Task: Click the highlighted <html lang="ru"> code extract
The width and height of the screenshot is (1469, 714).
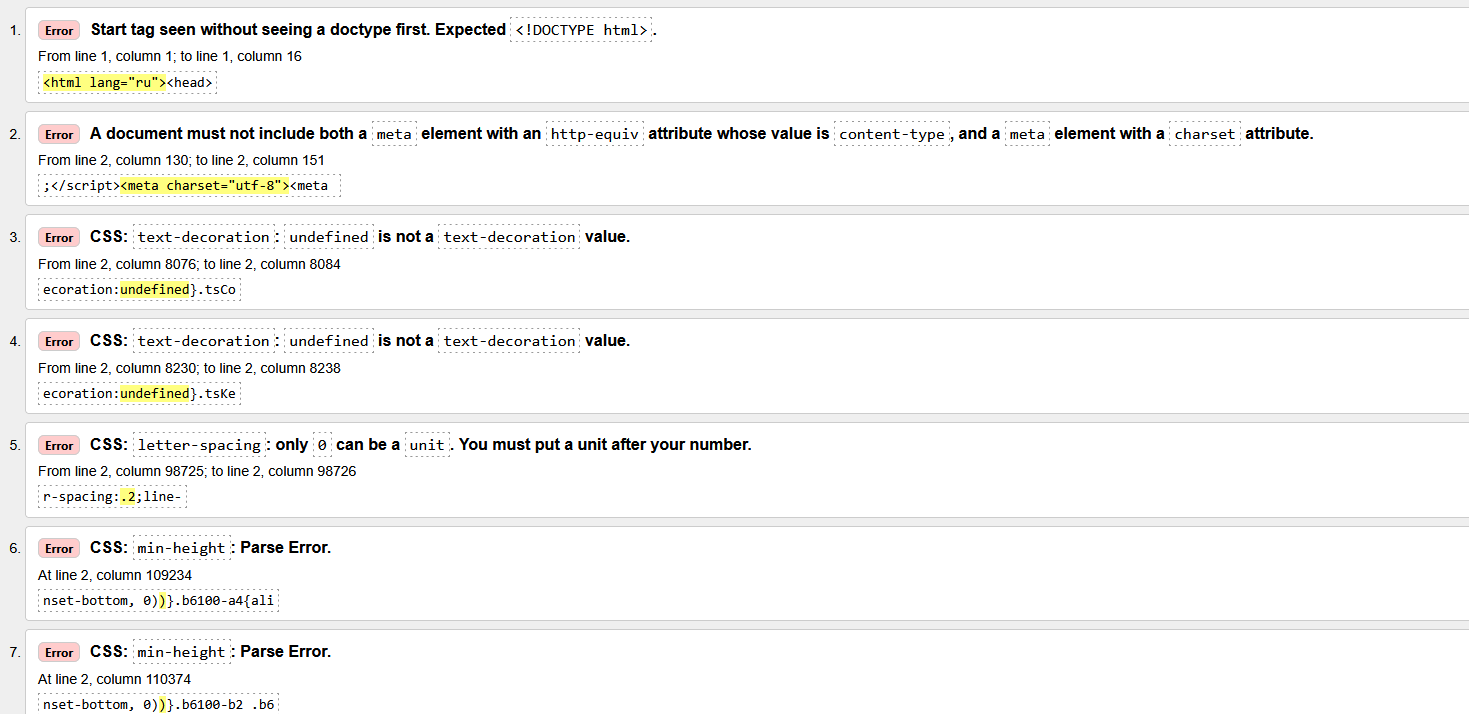Action: click(104, 83)
